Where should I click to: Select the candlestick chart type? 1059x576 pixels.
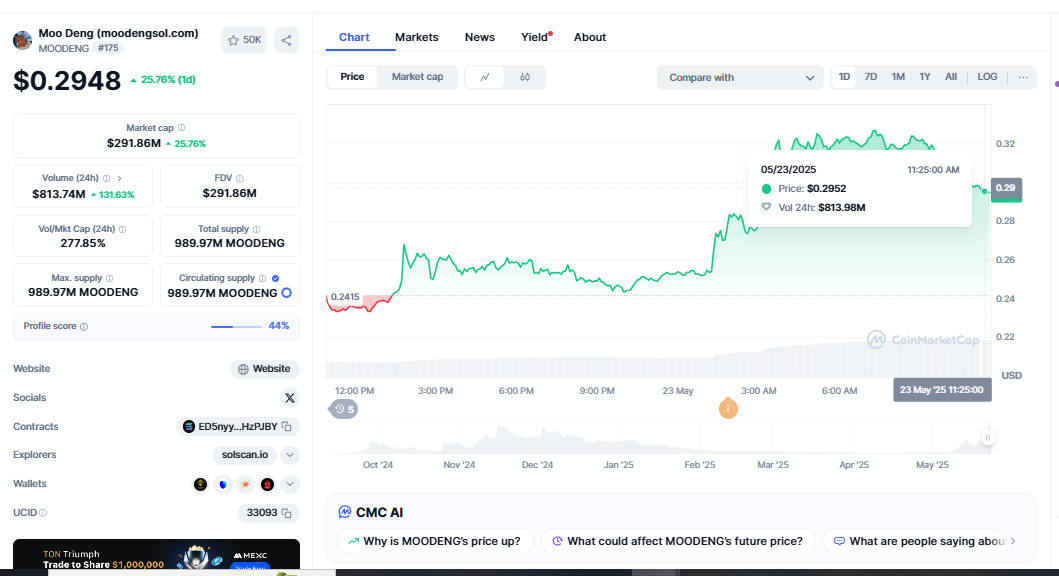[x=525, y=77]
